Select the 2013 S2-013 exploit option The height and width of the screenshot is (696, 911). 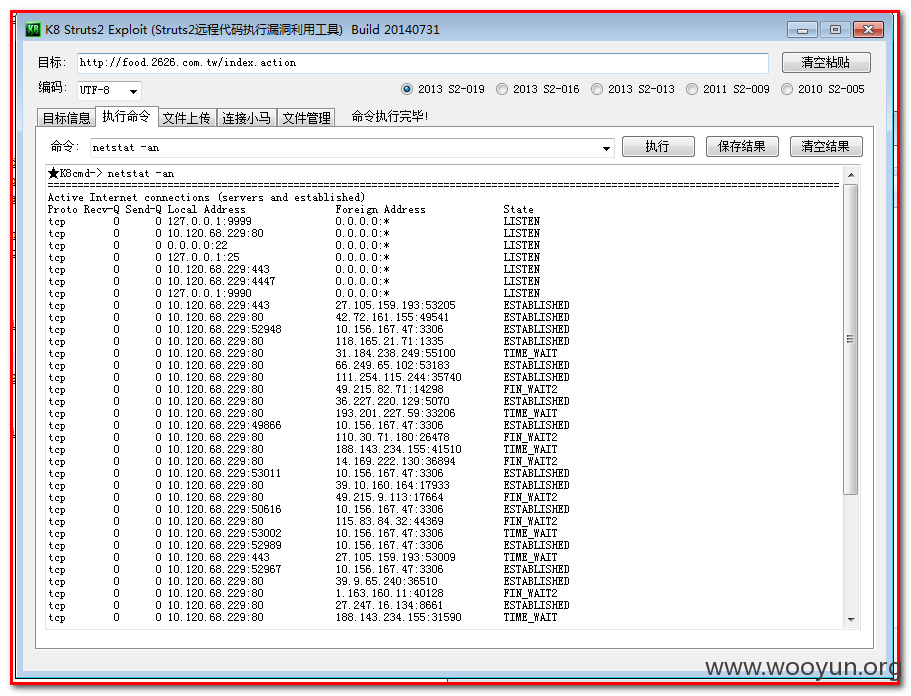633,89
